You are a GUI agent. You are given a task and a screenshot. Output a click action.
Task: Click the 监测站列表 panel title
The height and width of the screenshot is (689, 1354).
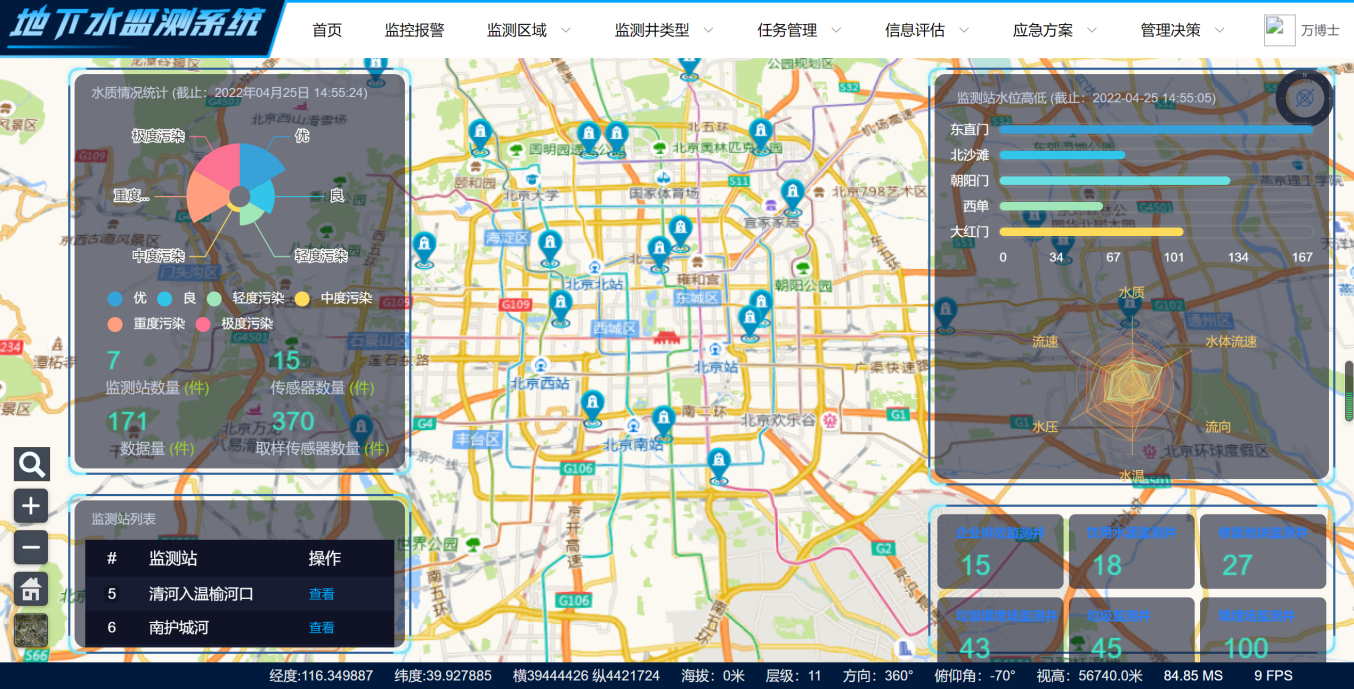(124, 519)
